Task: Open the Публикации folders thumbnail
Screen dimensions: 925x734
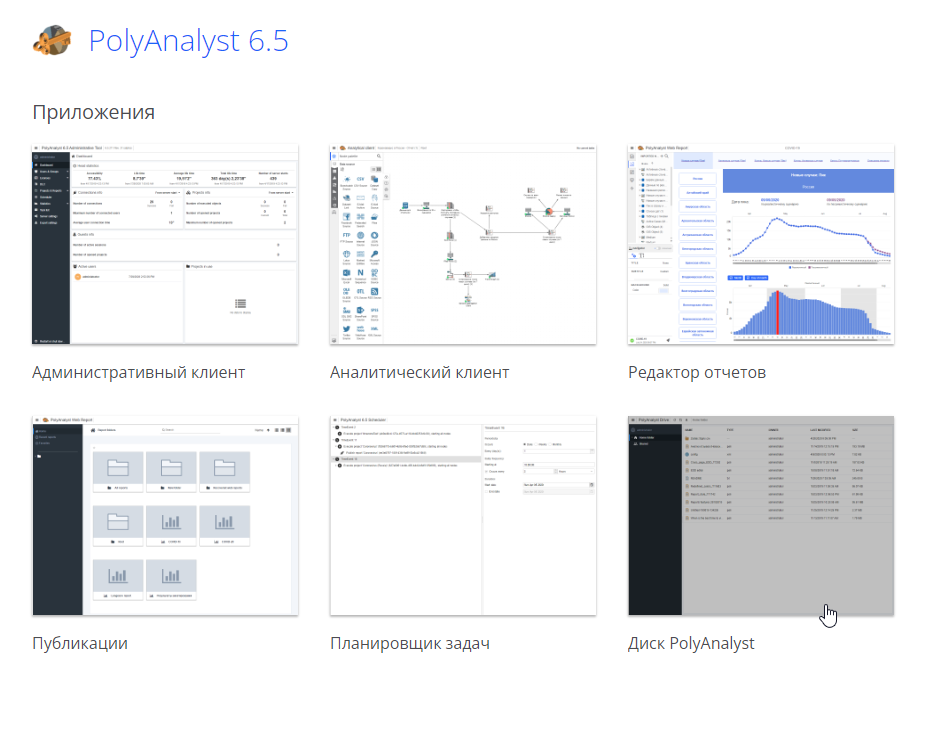Action: point(165,516)
